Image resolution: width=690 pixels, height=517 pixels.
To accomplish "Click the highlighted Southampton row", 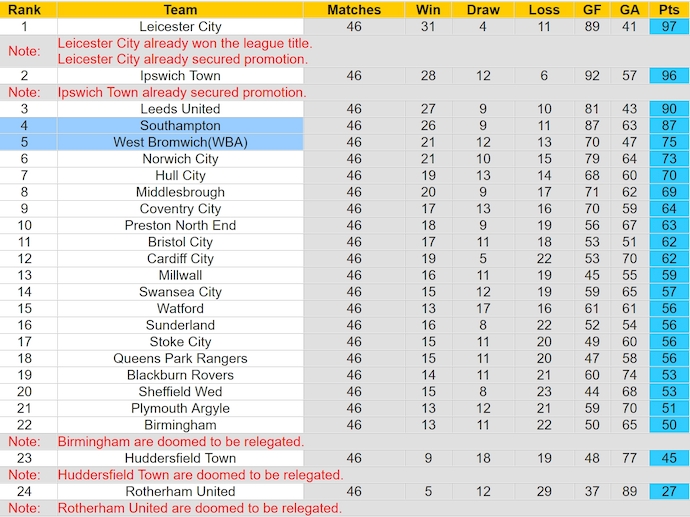I will pos(180,126).
